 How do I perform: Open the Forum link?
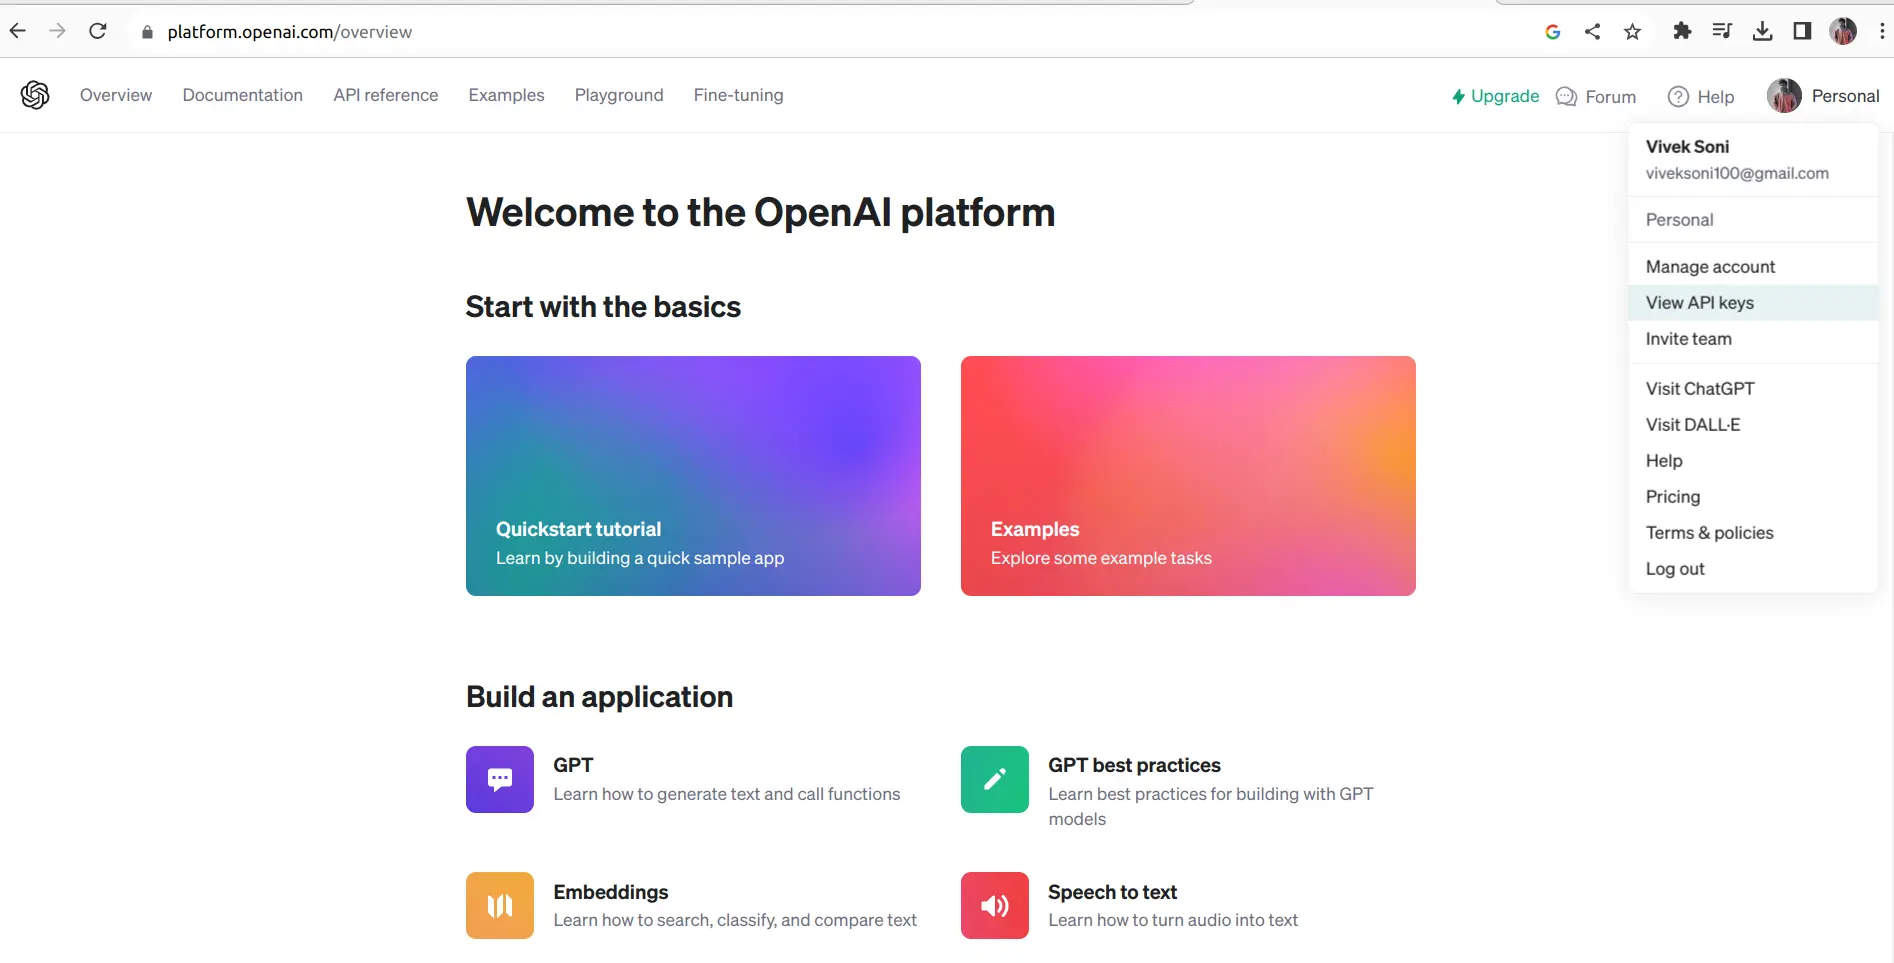[x=1596, y=97]
